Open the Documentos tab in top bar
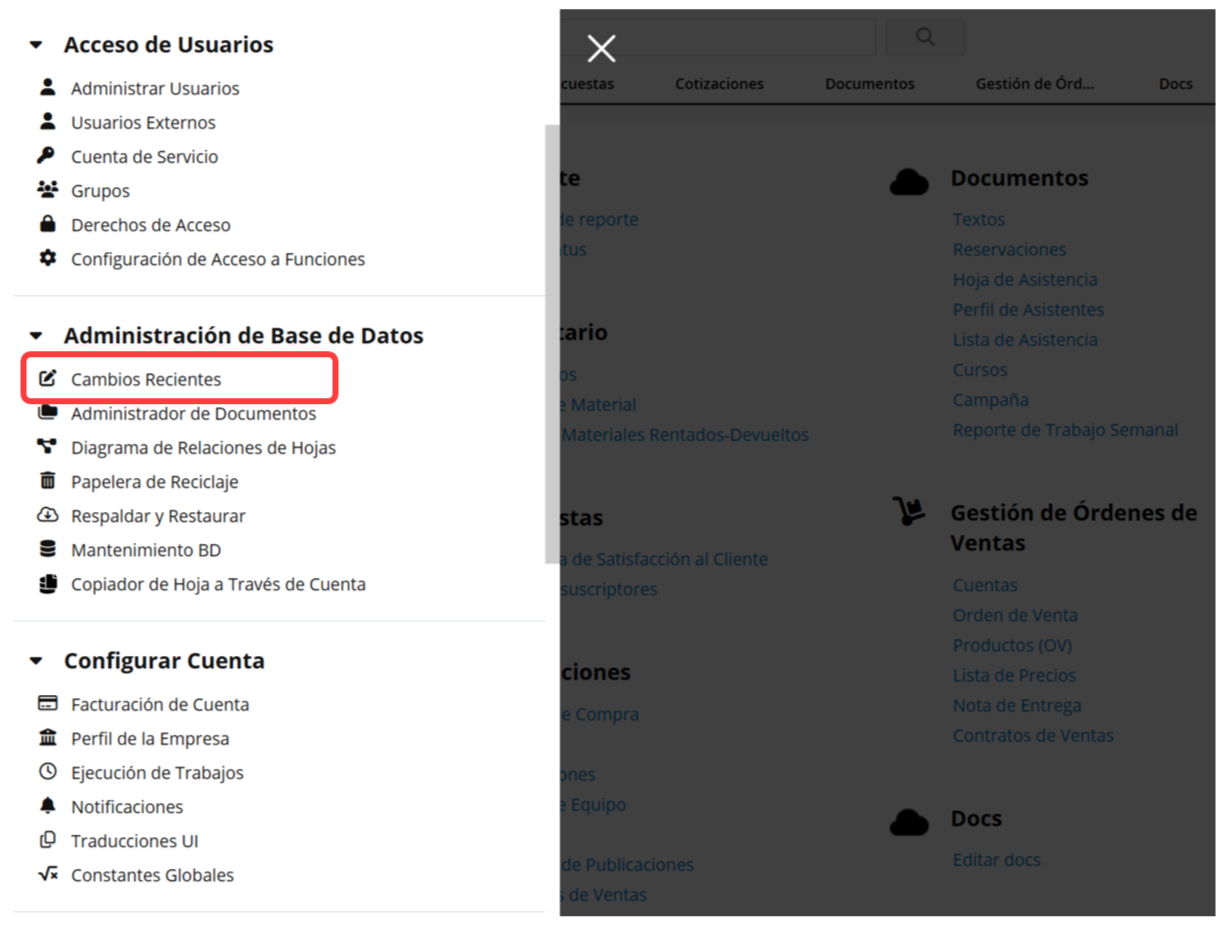 [x=869, y=84]
